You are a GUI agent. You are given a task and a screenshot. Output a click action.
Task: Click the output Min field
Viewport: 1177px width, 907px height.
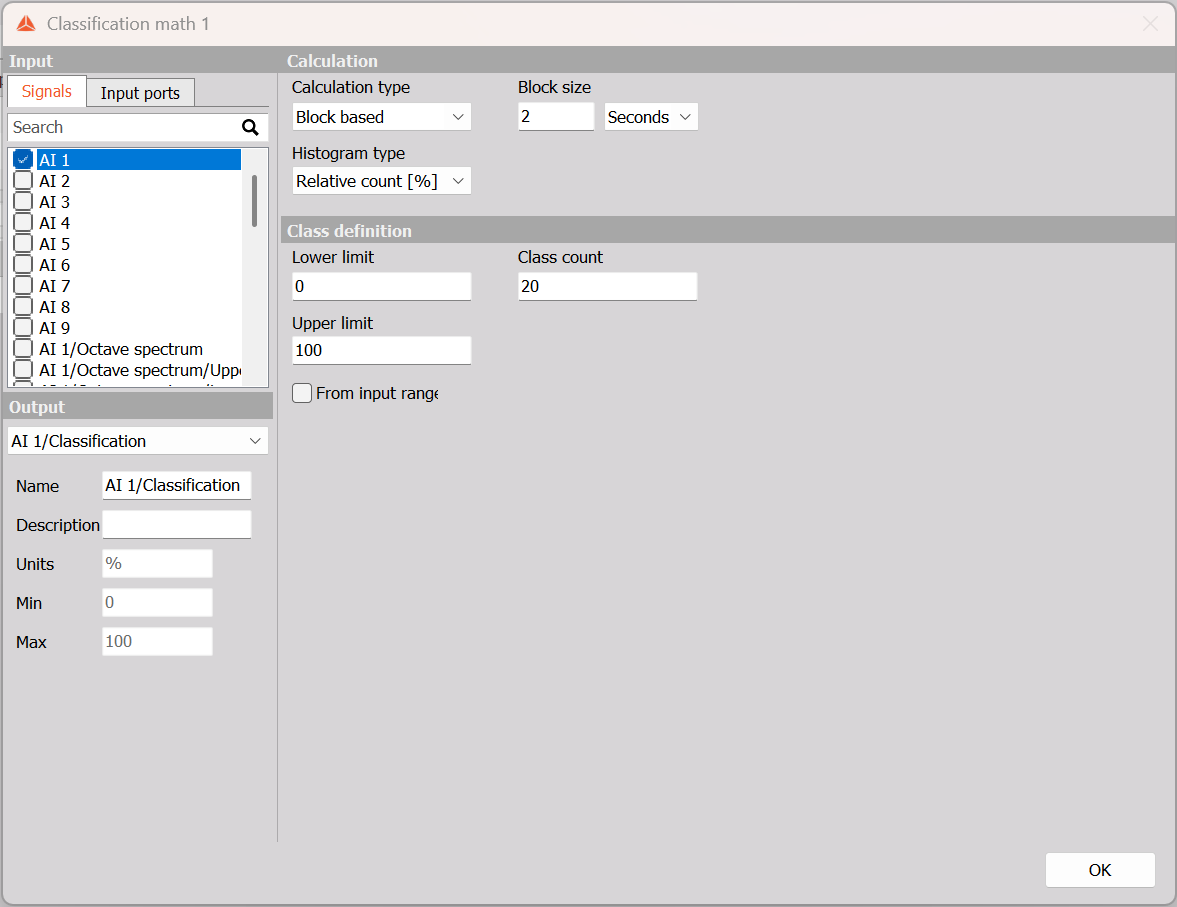click(157, 603)
